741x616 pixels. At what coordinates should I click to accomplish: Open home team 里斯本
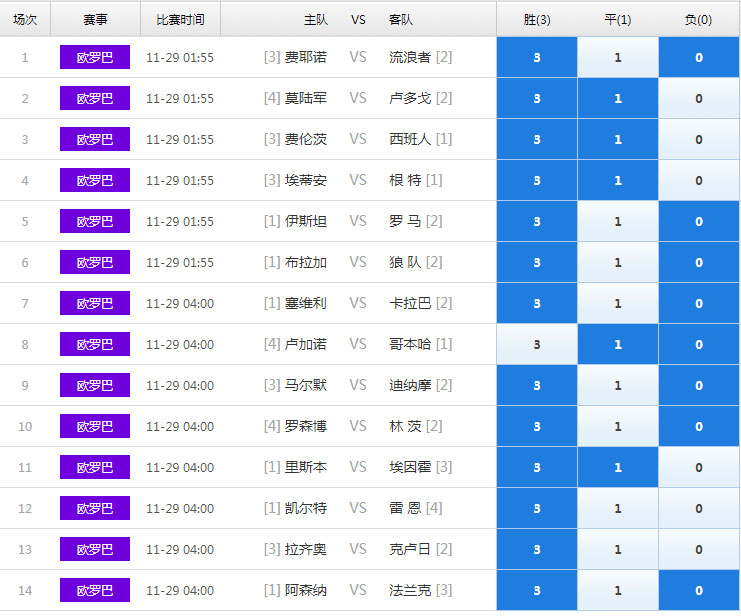pos(306,467)
